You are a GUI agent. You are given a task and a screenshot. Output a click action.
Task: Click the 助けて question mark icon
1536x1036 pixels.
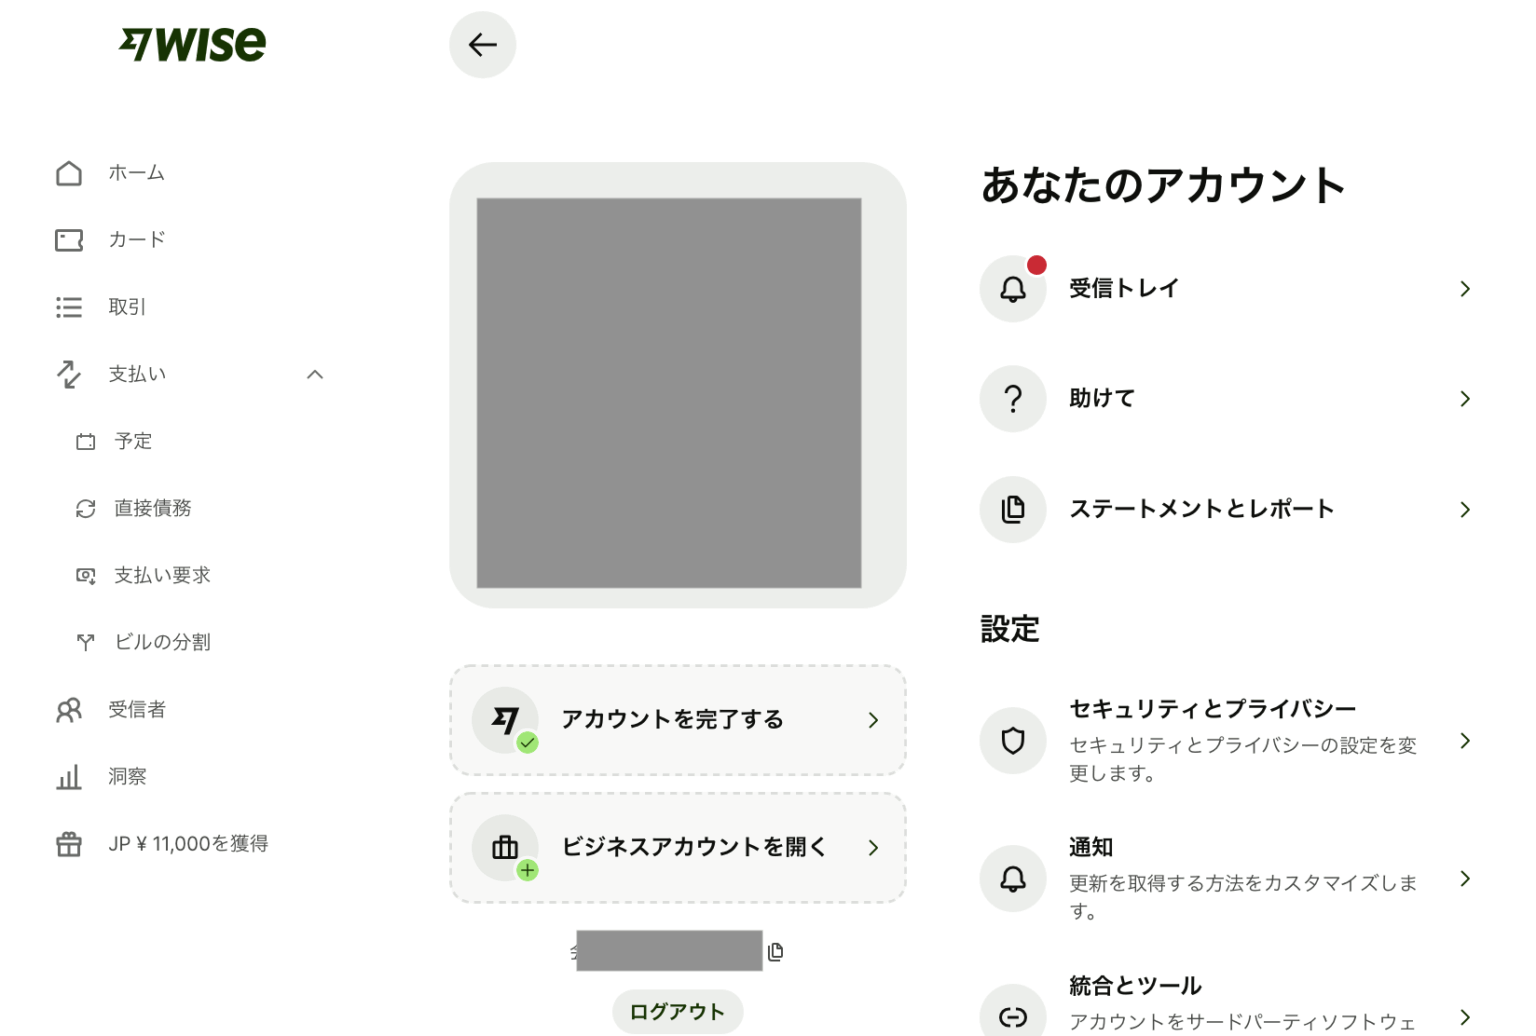(x=1012, y=399)
